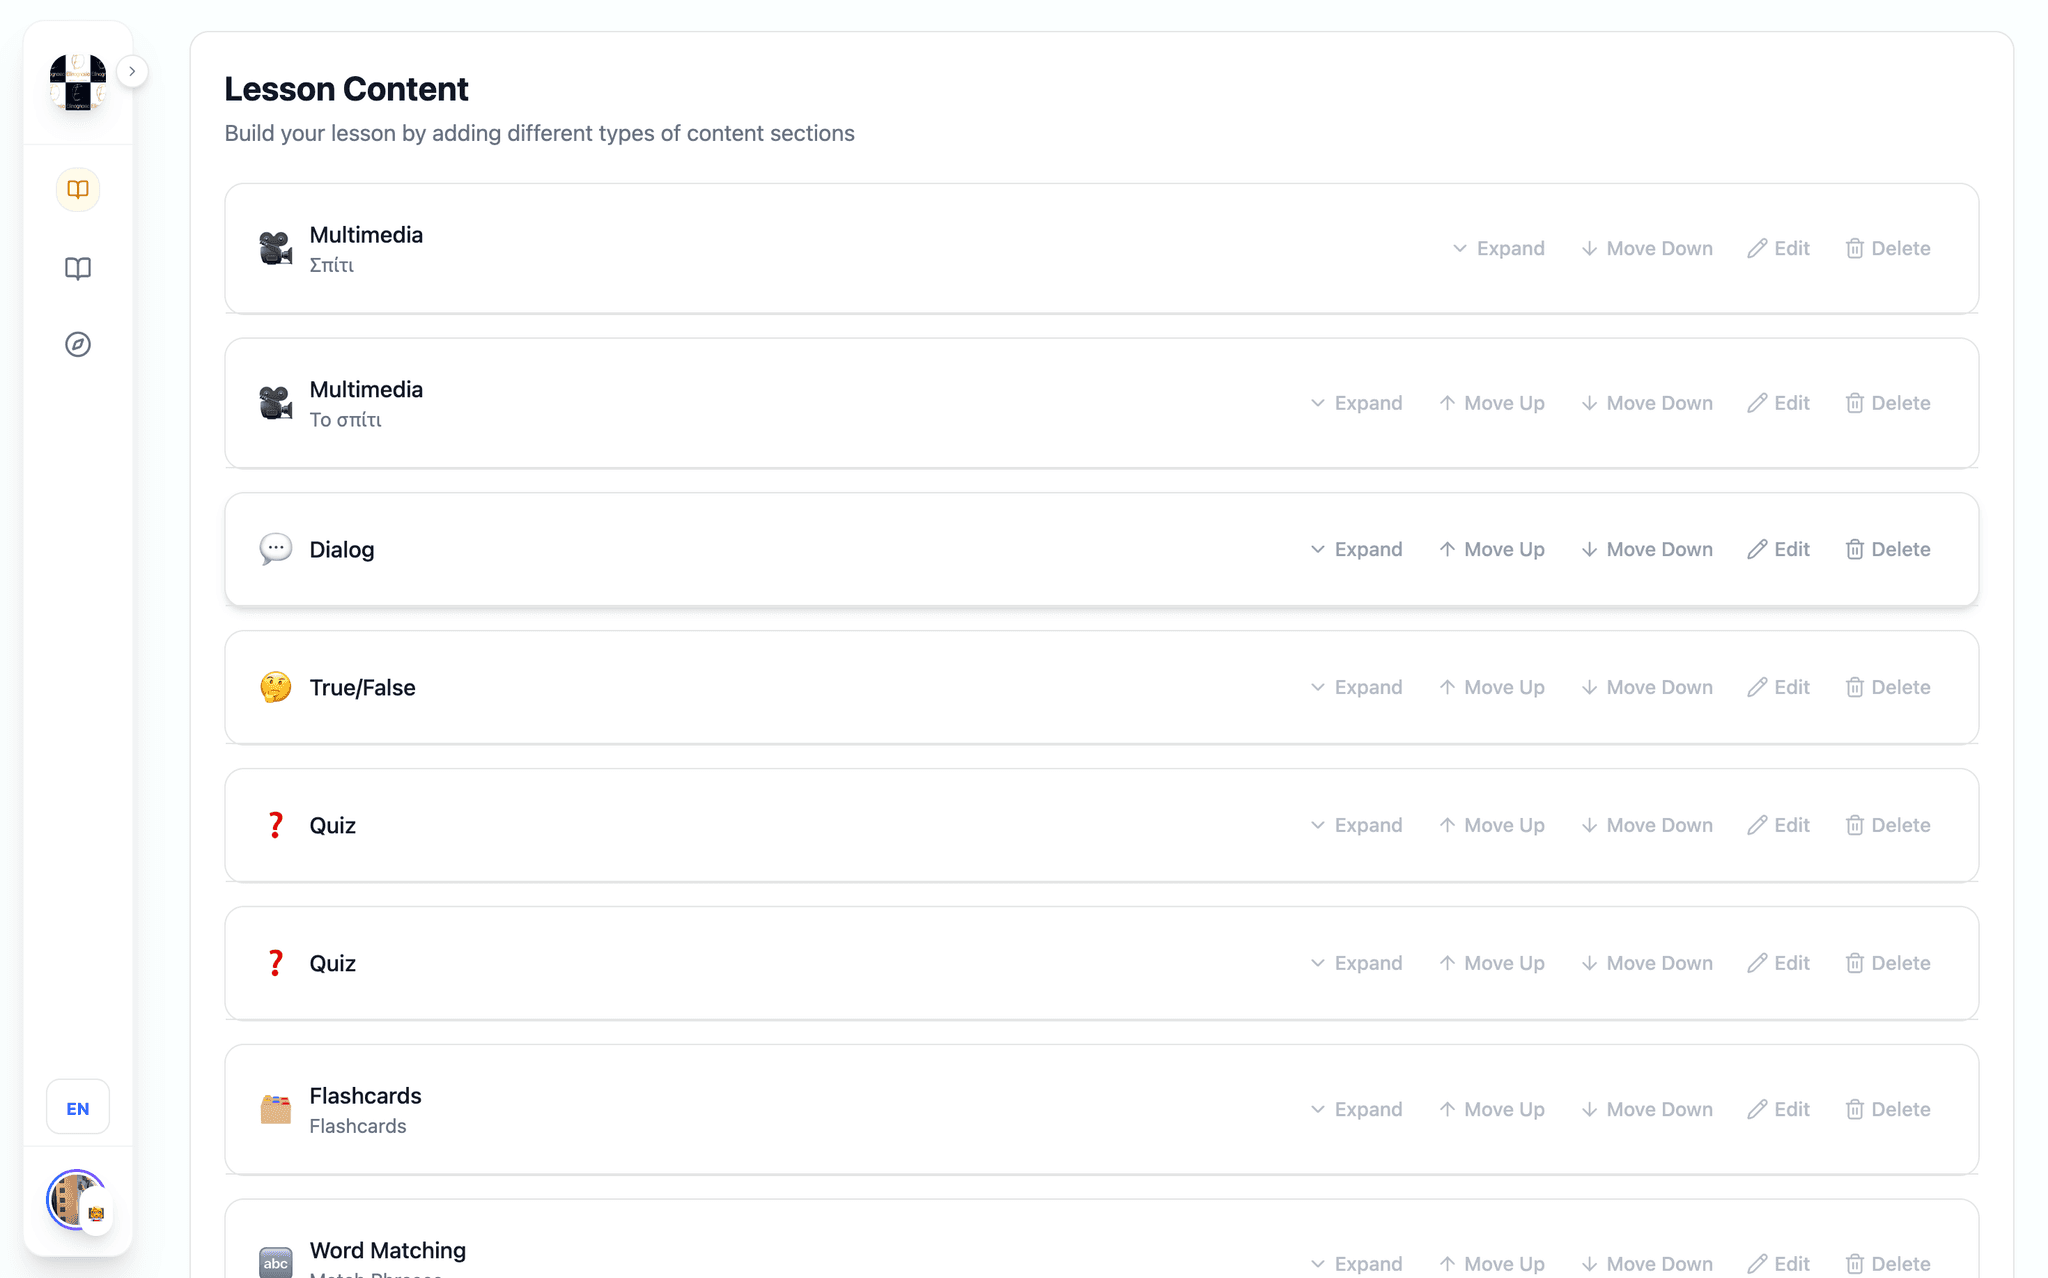Expand the sidebar using the chevron arrow
Viewport: 2048px width, 1278px height.
[132, 71]
